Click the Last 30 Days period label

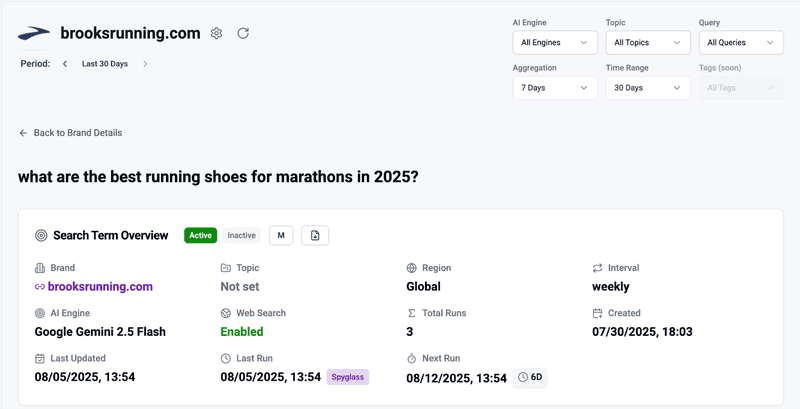point(105,64)
